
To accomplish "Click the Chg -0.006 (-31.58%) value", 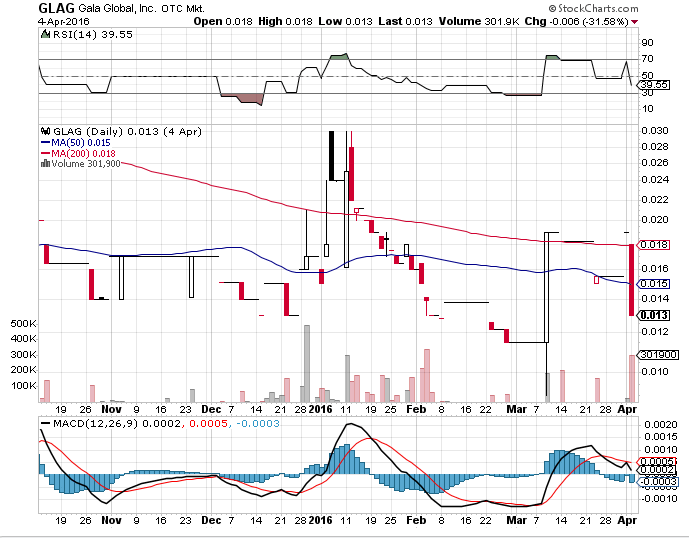I will (577, 22).
